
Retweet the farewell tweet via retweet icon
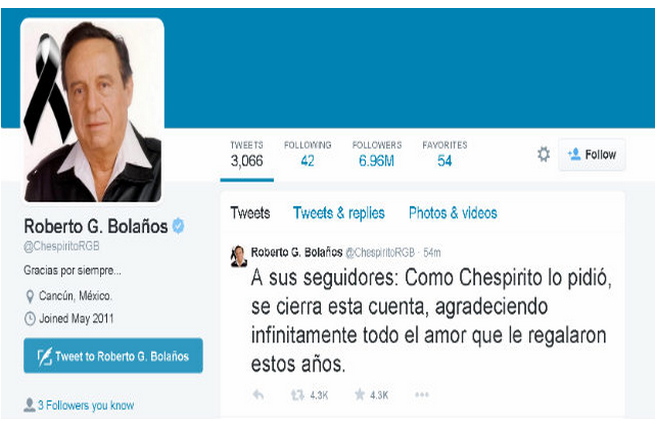click(297, 395)
